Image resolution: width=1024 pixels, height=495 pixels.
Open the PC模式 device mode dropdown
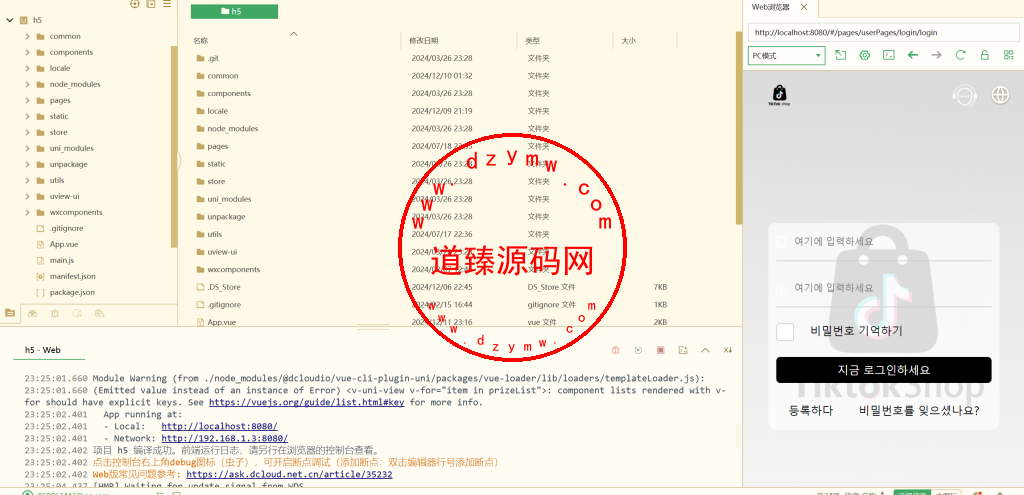786,56
